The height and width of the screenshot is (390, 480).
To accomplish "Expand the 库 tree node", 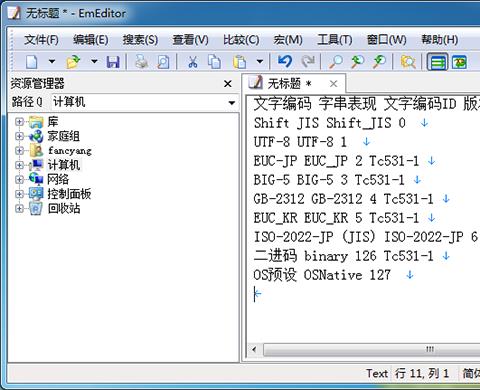I will (x=19, y=122).
